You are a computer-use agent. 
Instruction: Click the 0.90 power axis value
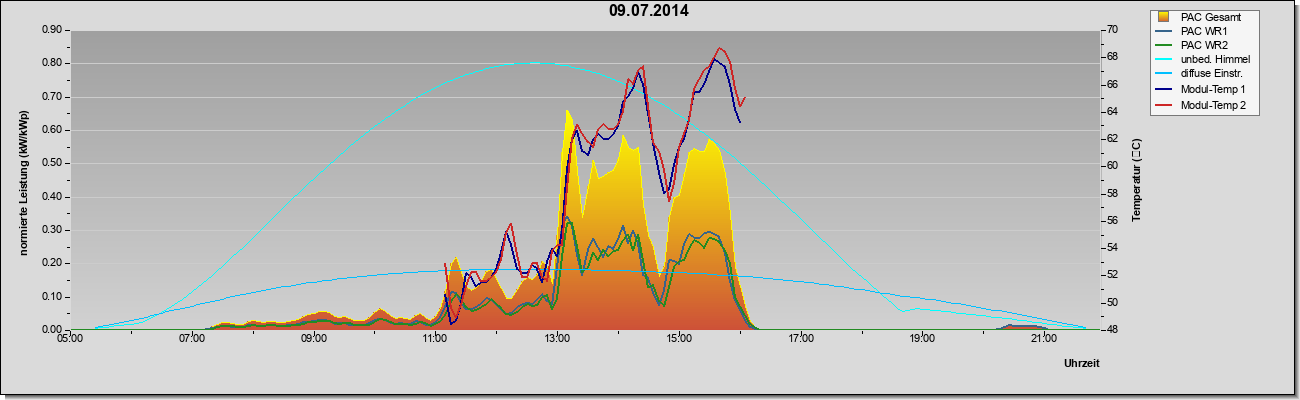tap(52, 30)
